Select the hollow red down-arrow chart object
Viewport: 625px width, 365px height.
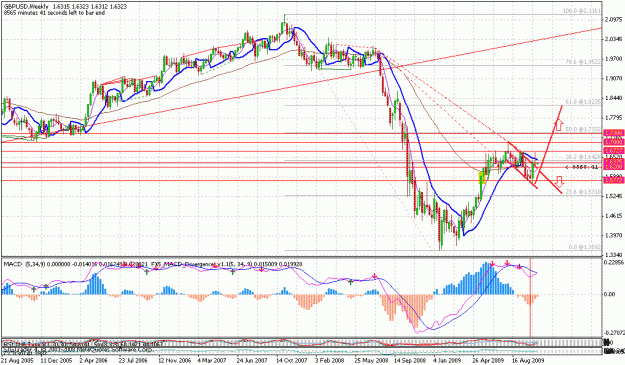click(559, 182)
